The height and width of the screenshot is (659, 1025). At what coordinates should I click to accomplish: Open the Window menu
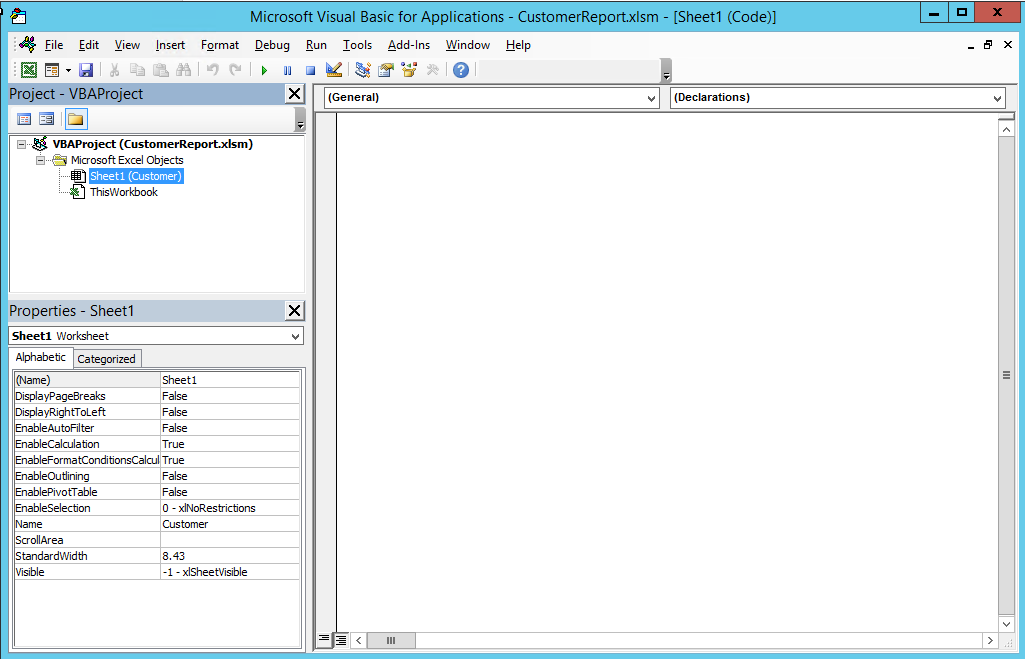[x=468, y=45]
